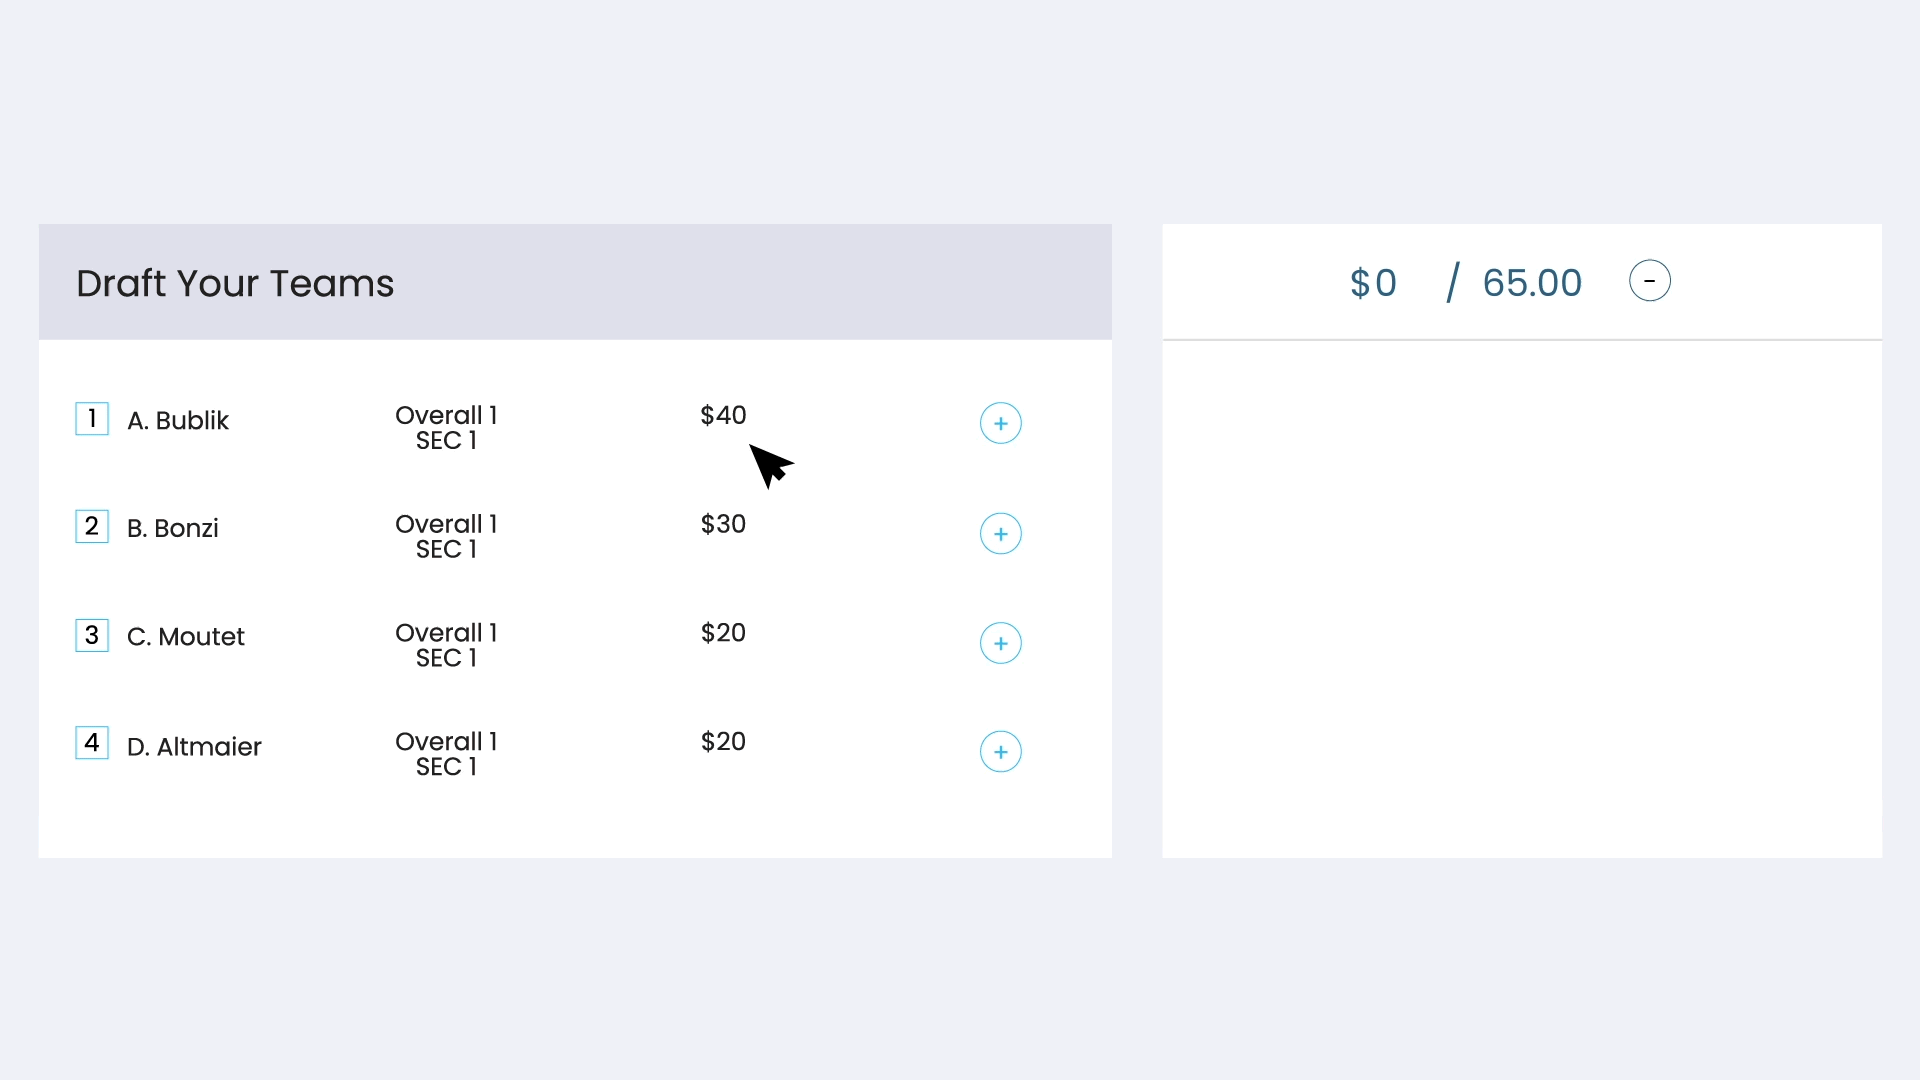Click the $0 spent budget amount

click(x=1373, y=283)
